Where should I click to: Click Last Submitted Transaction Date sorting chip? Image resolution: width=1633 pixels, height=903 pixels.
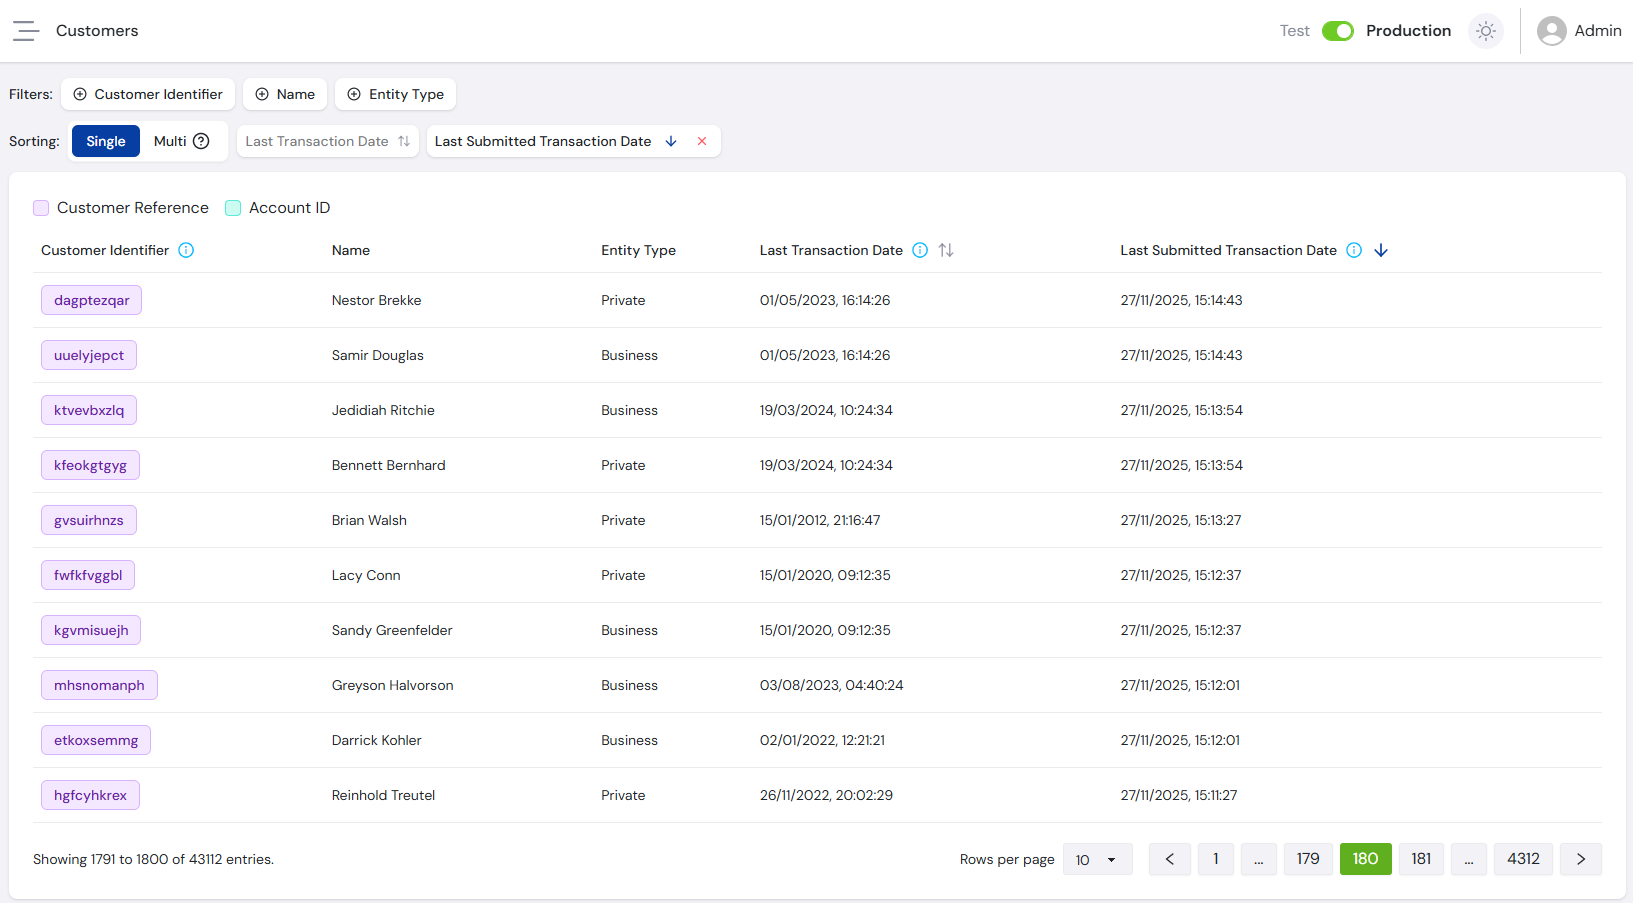574,141
